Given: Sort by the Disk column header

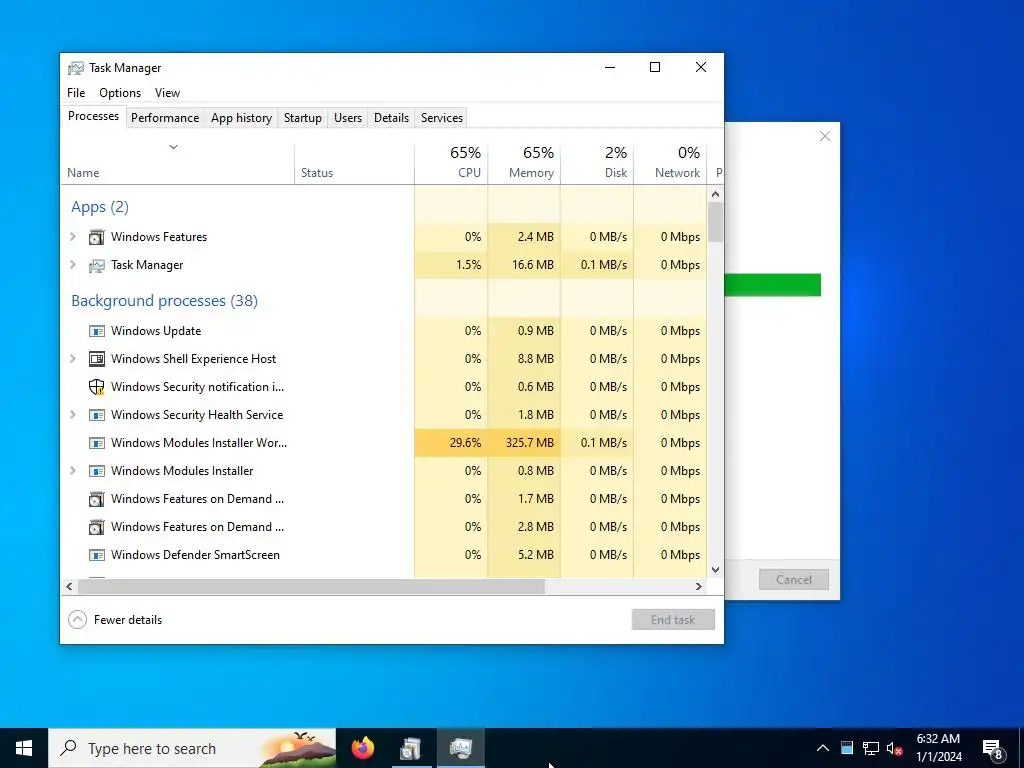Looking at the screenshot, I should pyautogui.click(x=597, y=163).
